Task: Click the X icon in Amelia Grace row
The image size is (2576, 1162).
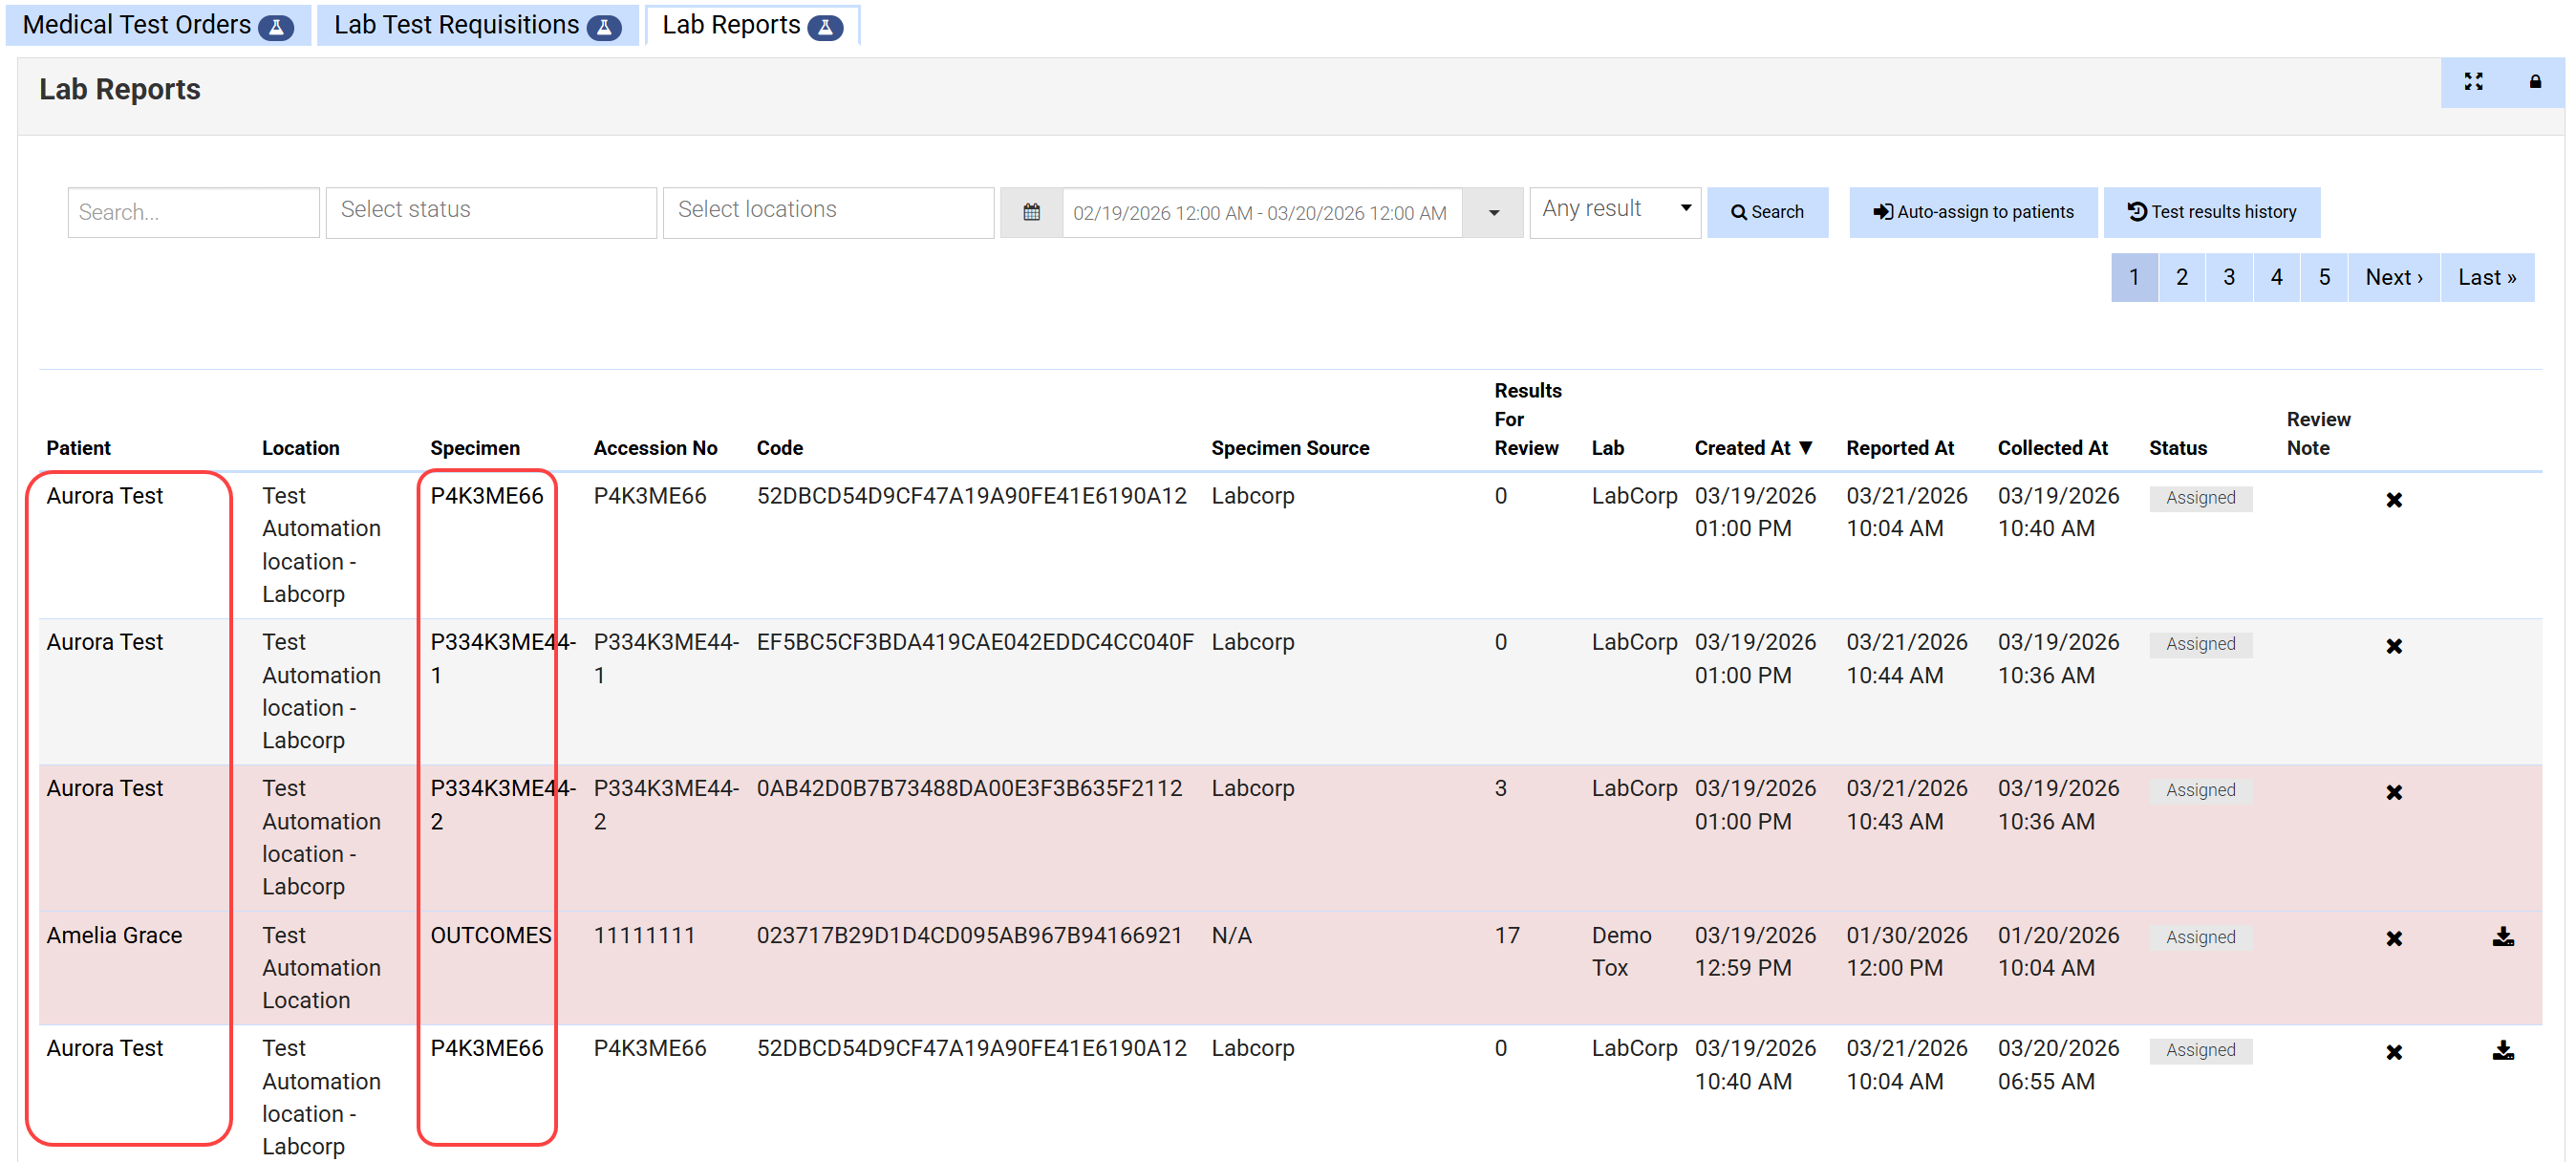Action: tap(2393, 938)
